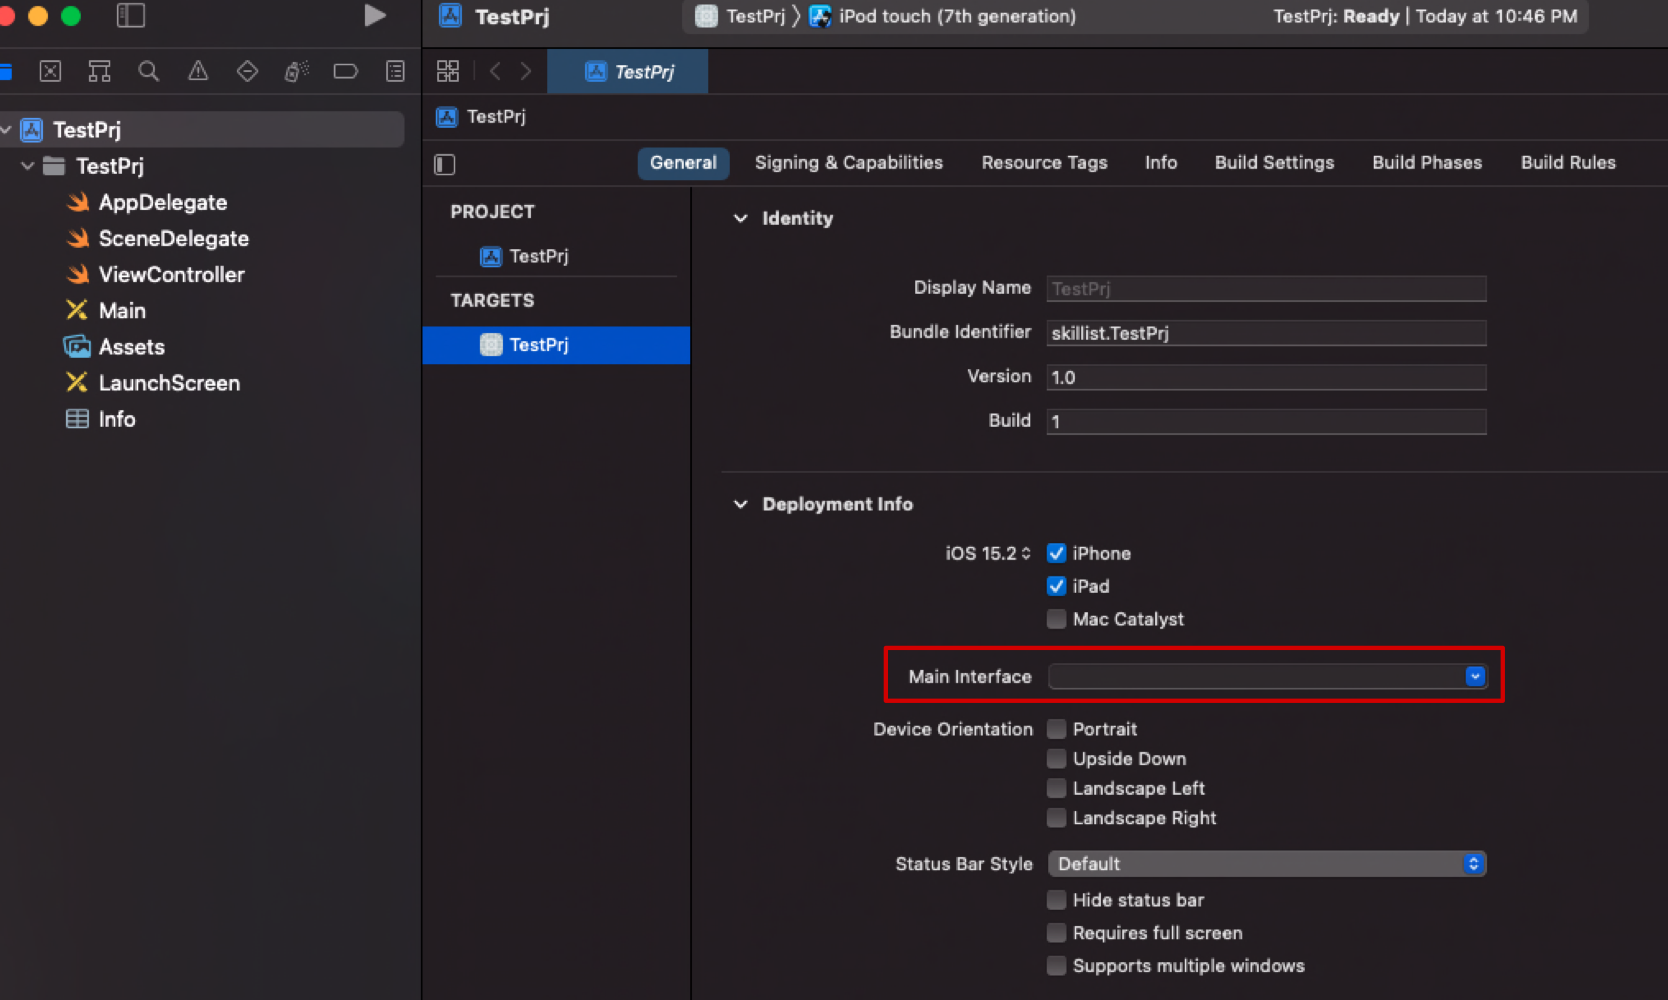The width and height of the screenshot is (1668, 1000).
Task: Open the source control navigator icon
Action: 50,71
